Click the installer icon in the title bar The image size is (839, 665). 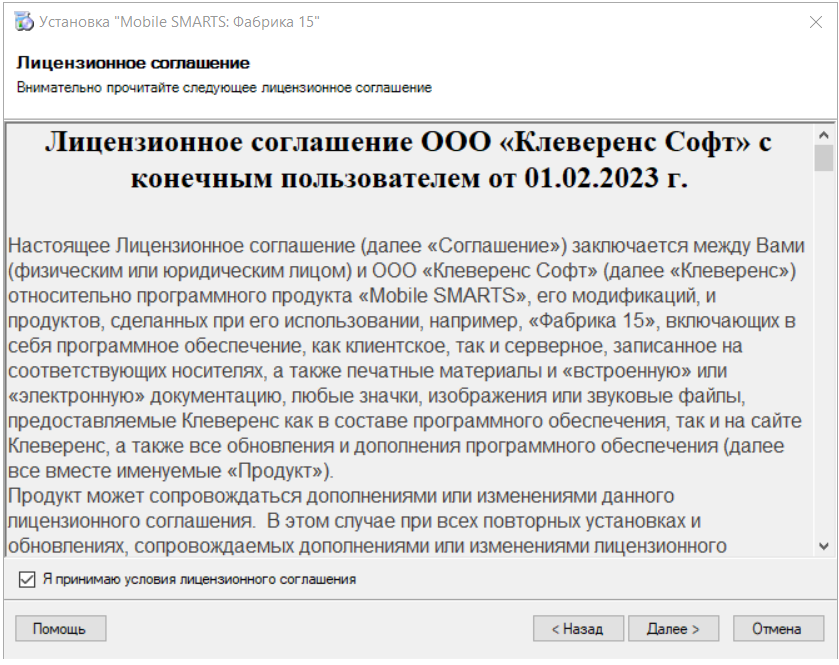pyautogui.click(x=23, y=22)
